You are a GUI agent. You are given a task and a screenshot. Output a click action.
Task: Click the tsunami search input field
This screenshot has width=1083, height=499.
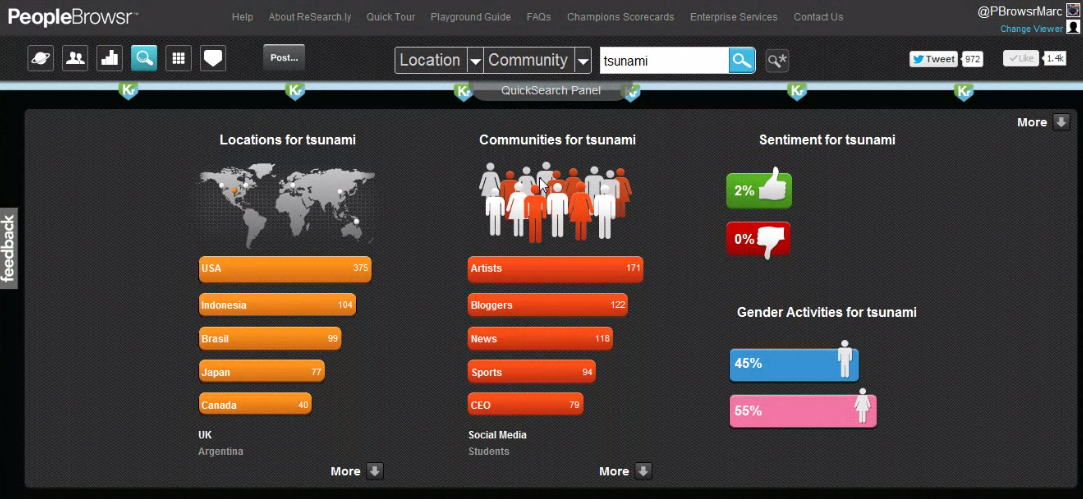663,61
